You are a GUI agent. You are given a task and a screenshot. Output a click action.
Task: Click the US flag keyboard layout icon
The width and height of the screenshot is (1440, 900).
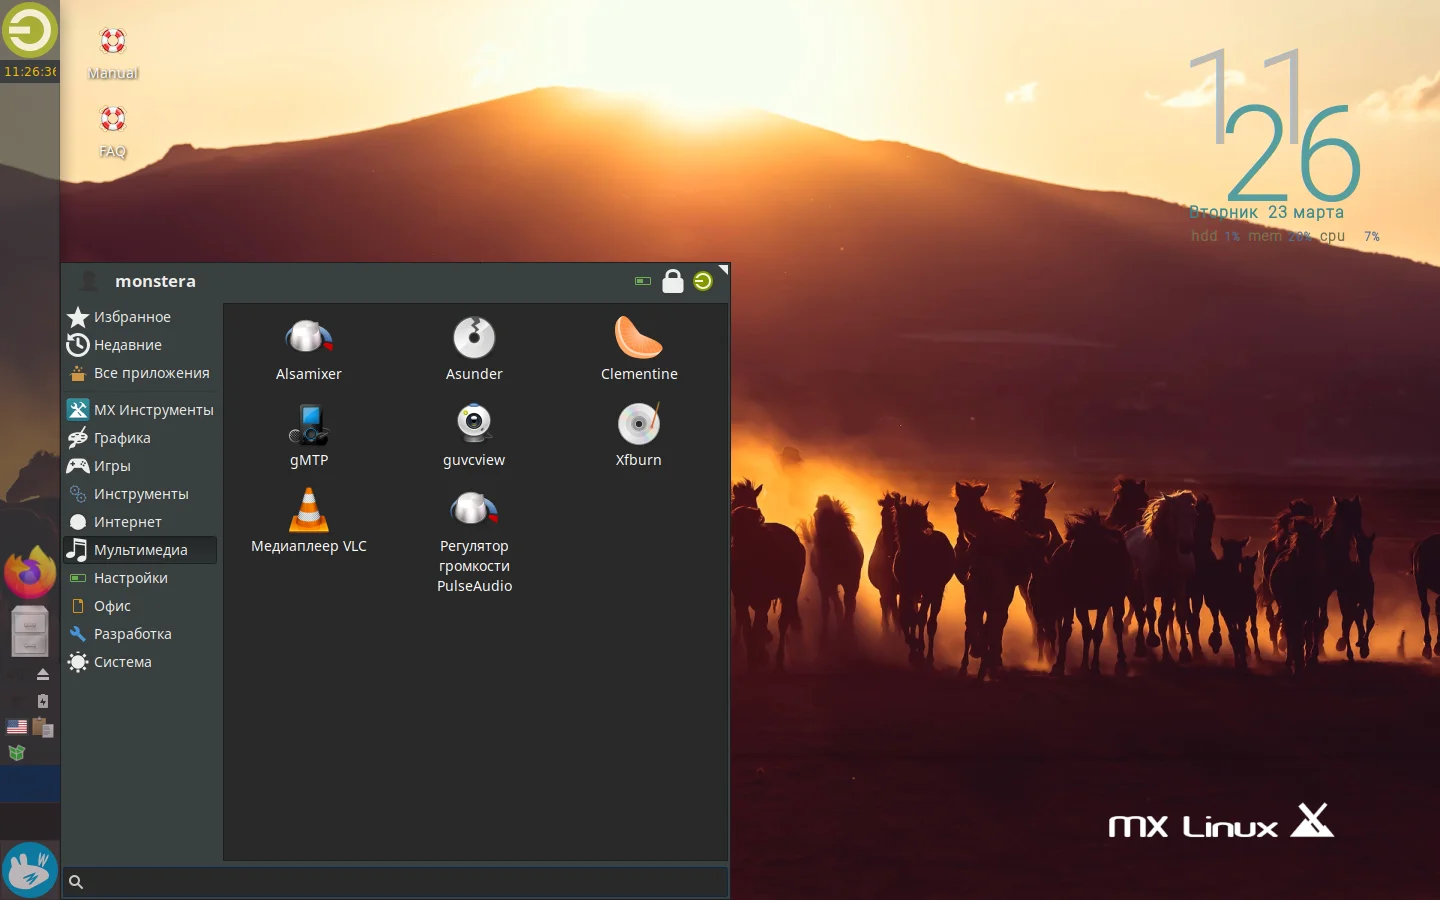coord(17,727)
